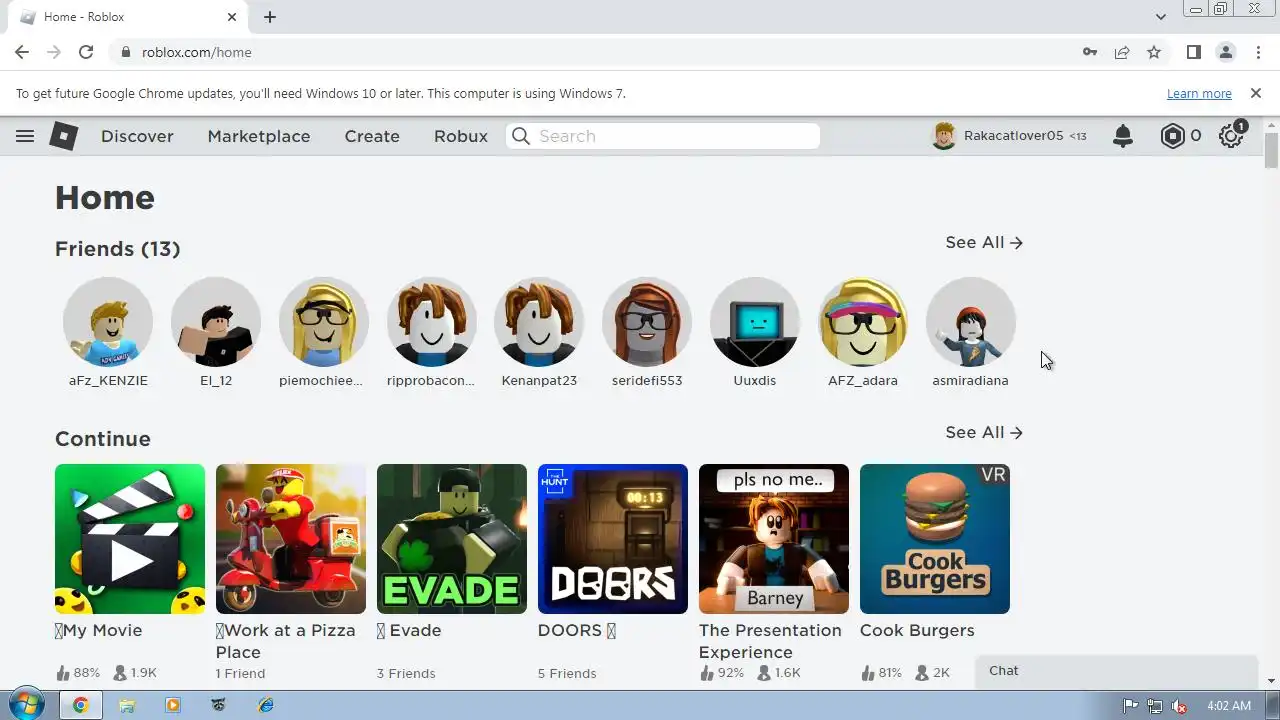
Task: Open the Evade game thumbnail
Action: point(452,539)
